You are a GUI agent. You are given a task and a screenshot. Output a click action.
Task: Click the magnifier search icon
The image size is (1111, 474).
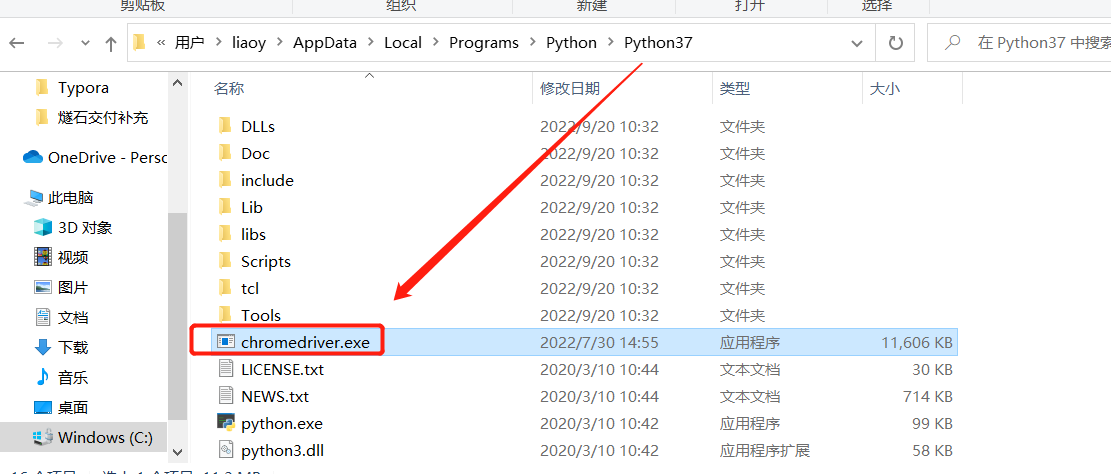[x=954, y=43]
